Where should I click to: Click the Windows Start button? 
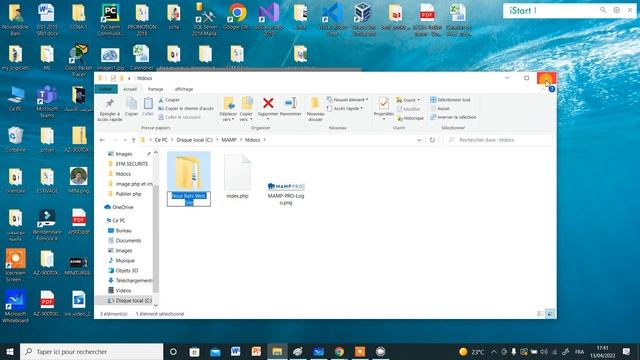10,351
